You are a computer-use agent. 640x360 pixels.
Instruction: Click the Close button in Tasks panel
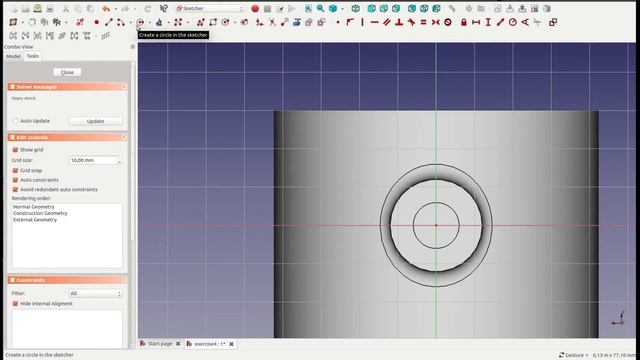[67, 72]
